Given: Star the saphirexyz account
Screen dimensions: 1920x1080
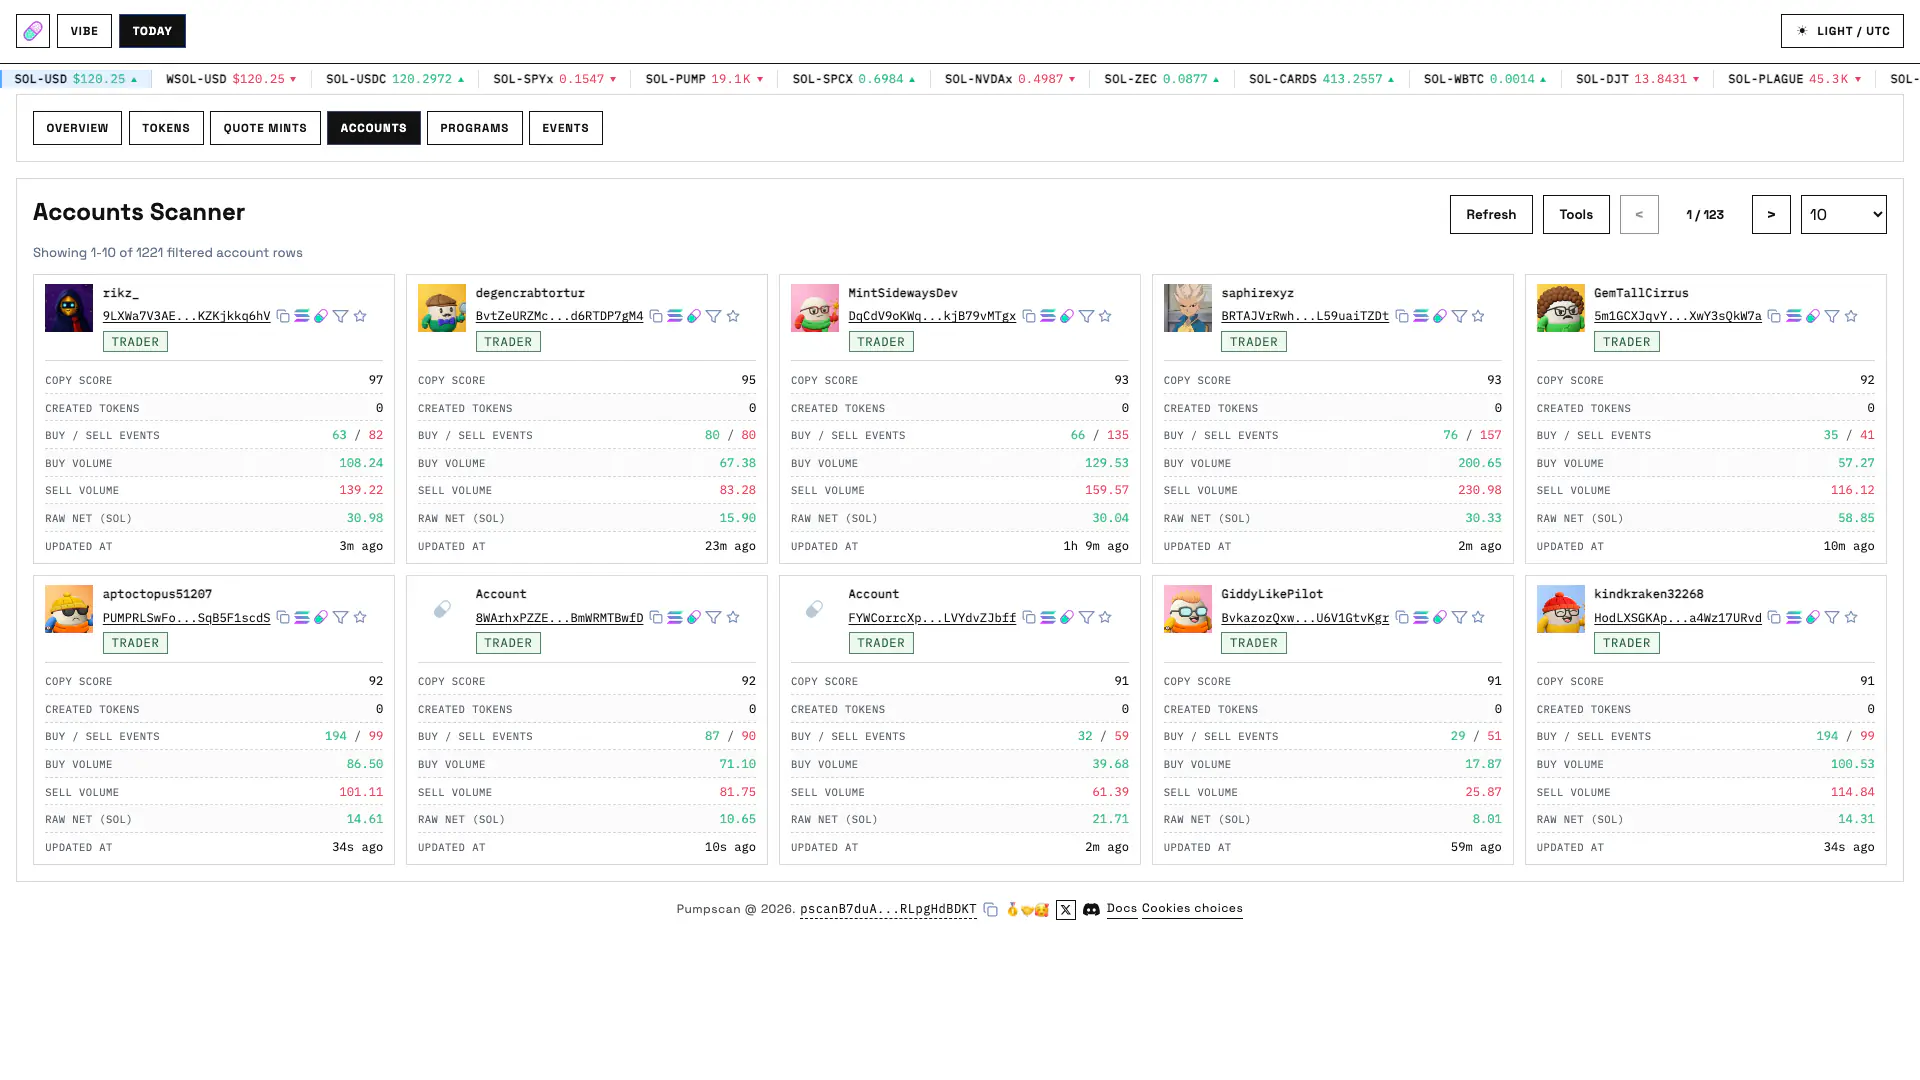Looking at the screenshot, I should coord(1478,316).
